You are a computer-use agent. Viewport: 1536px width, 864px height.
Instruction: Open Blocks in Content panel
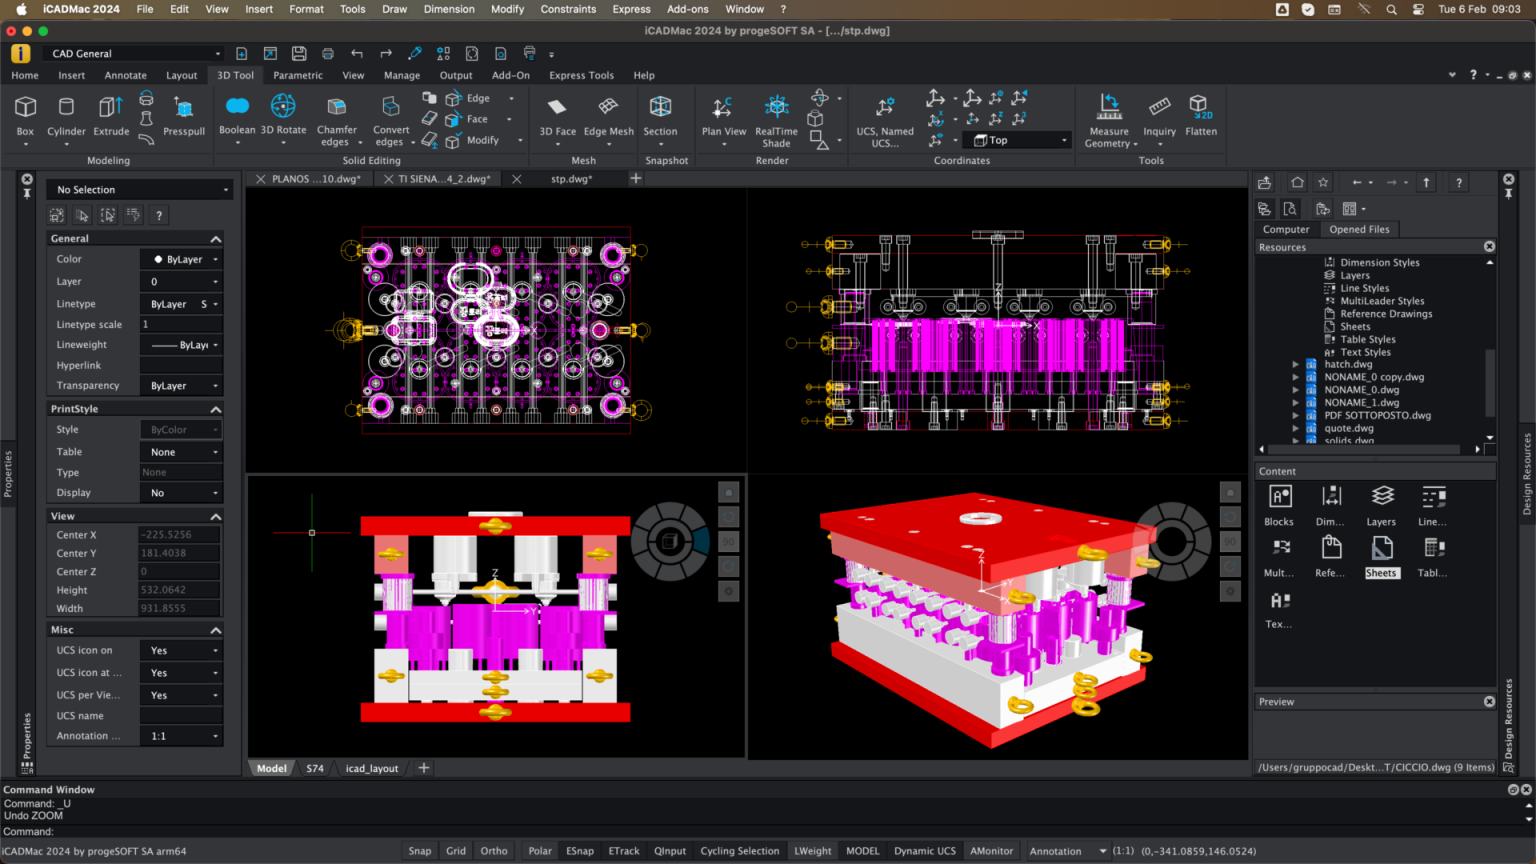[x=1279, y=505]
